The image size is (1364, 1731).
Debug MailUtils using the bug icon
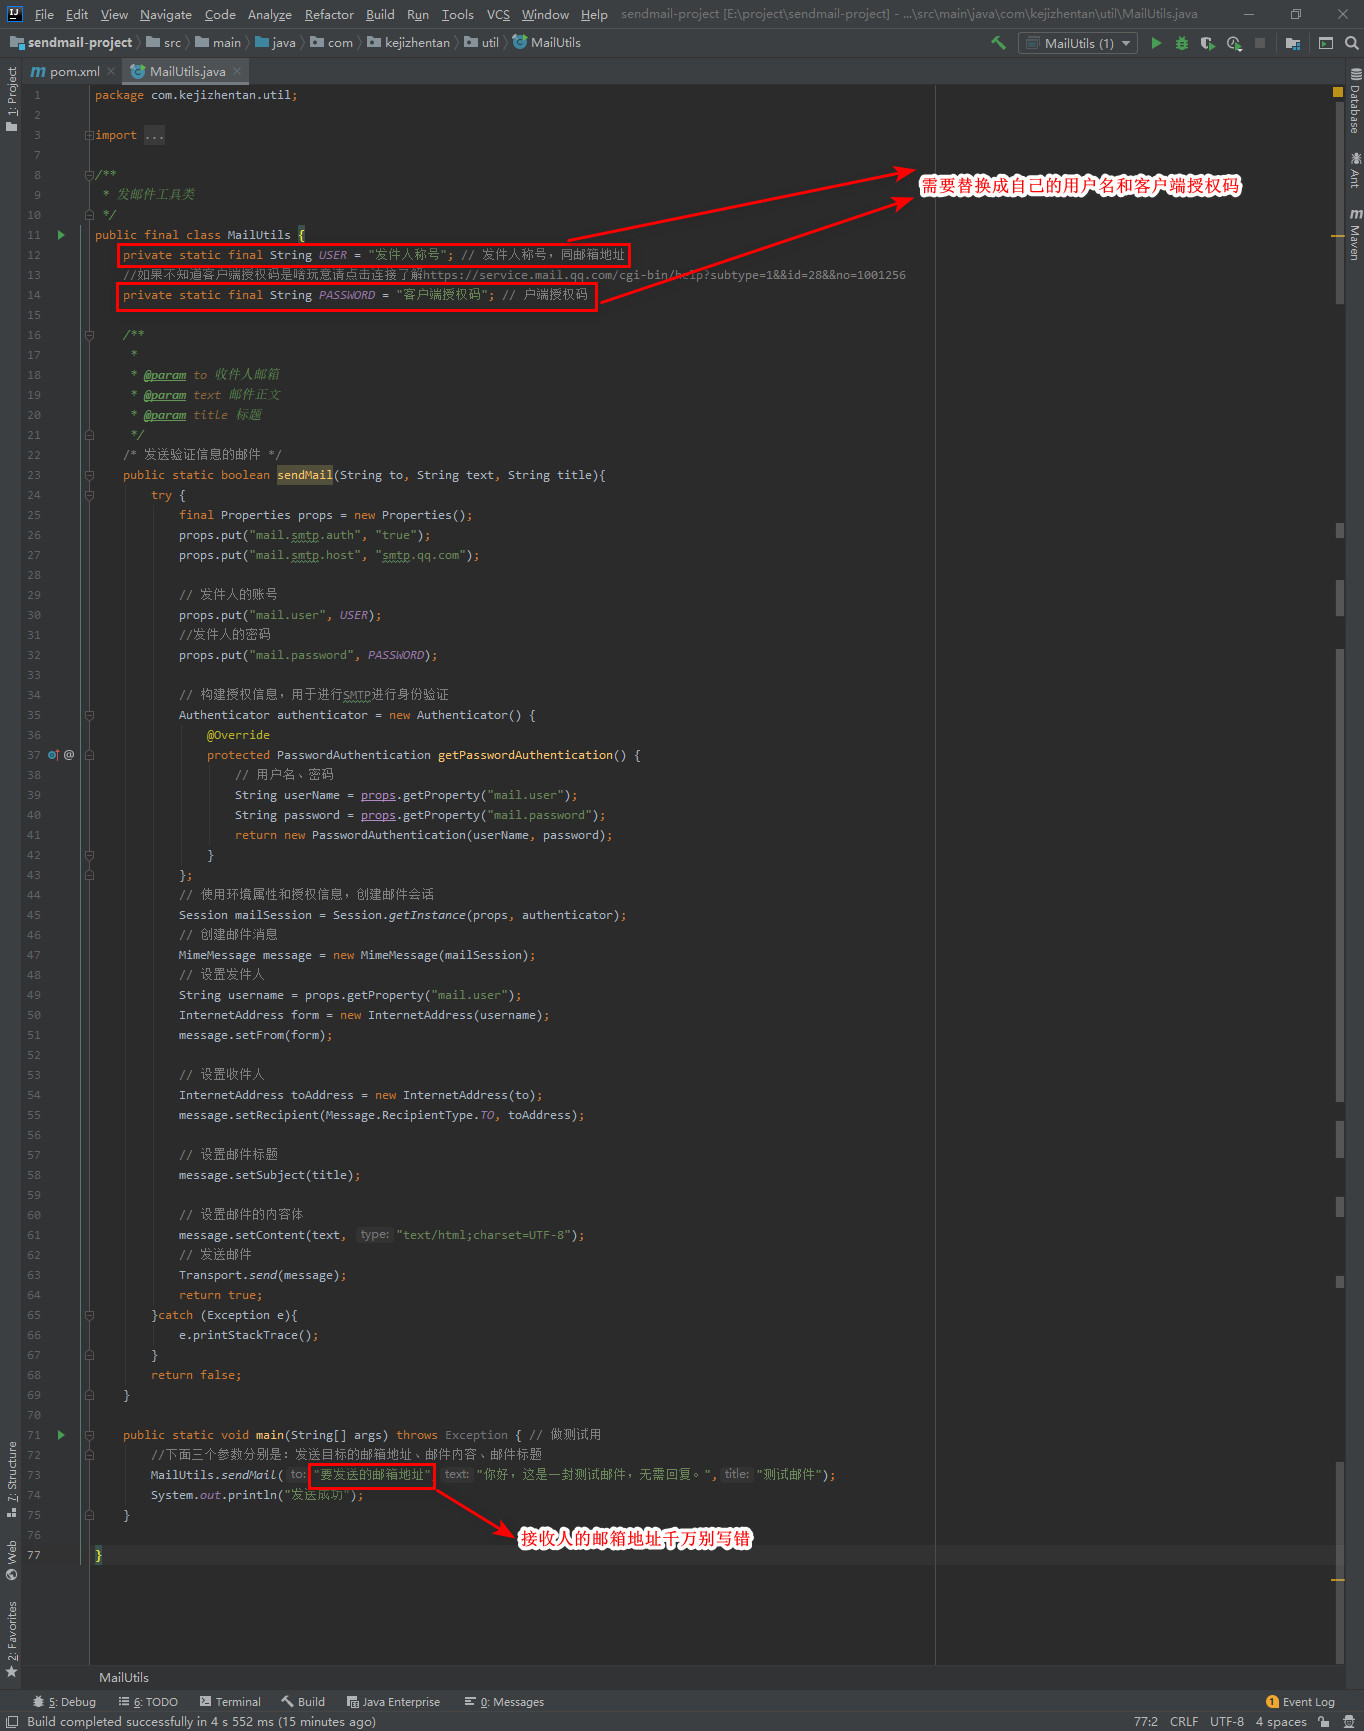[1182, 43]
